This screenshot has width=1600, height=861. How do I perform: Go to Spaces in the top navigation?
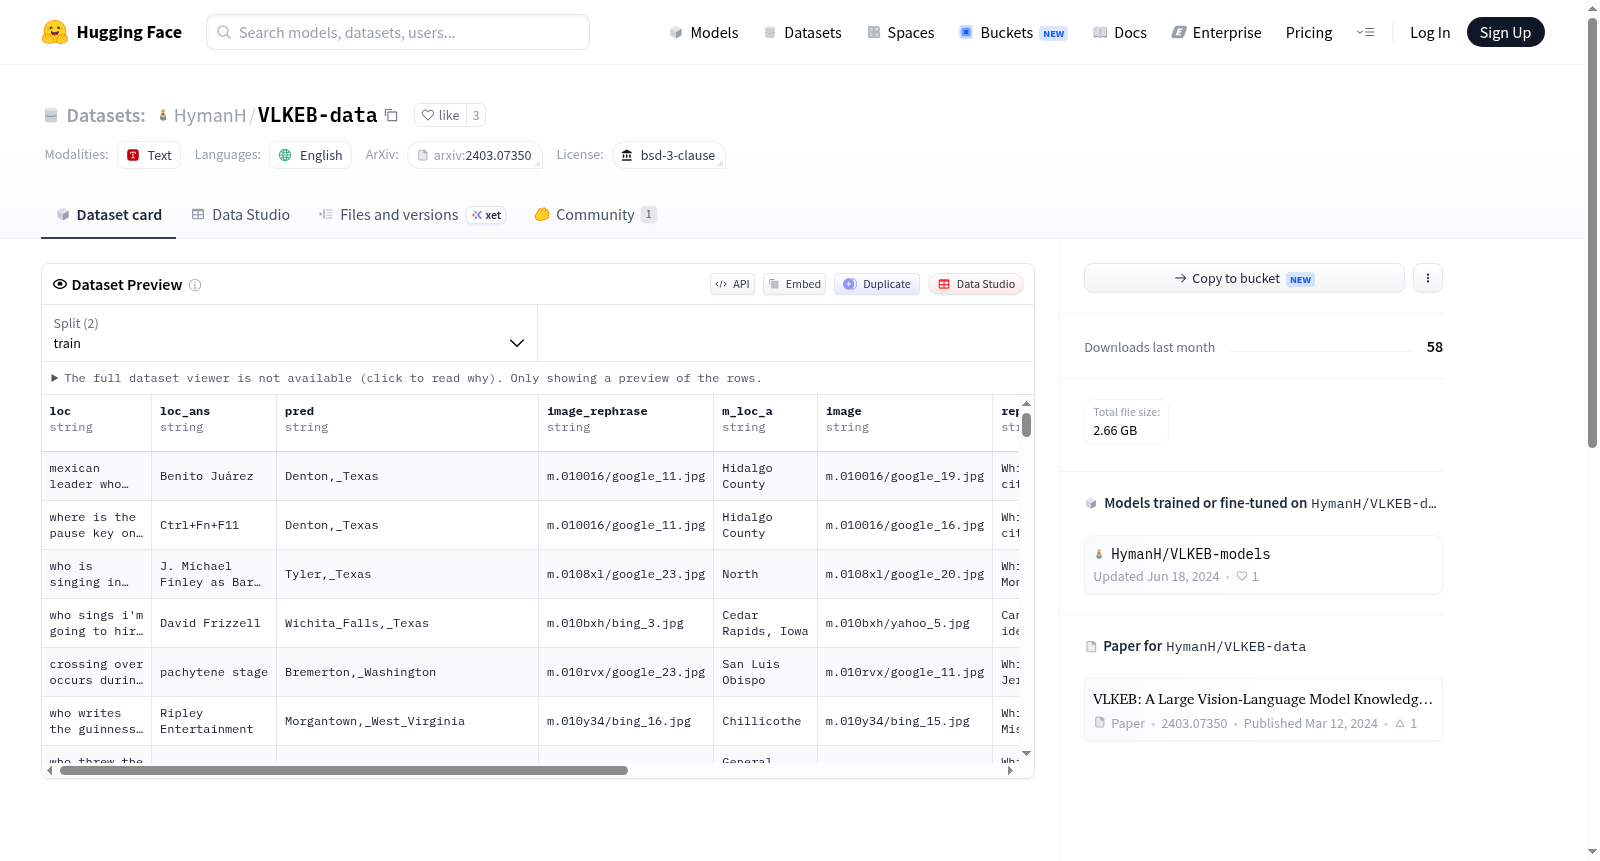pos(900,32)
